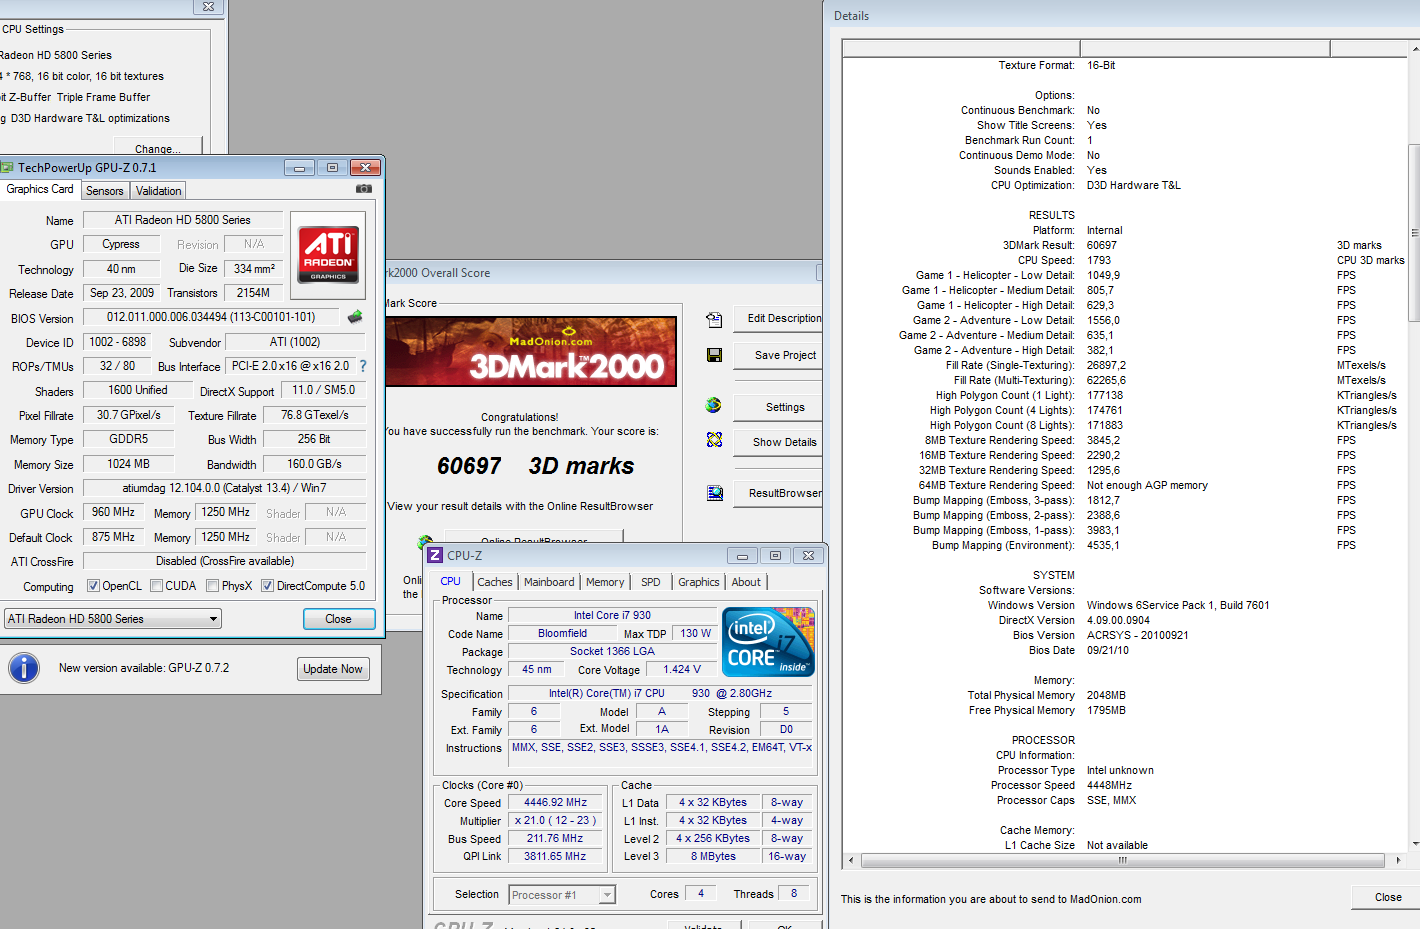
Task: Click the Save Project floppy disk icon
Action: (x=714, y=355)
